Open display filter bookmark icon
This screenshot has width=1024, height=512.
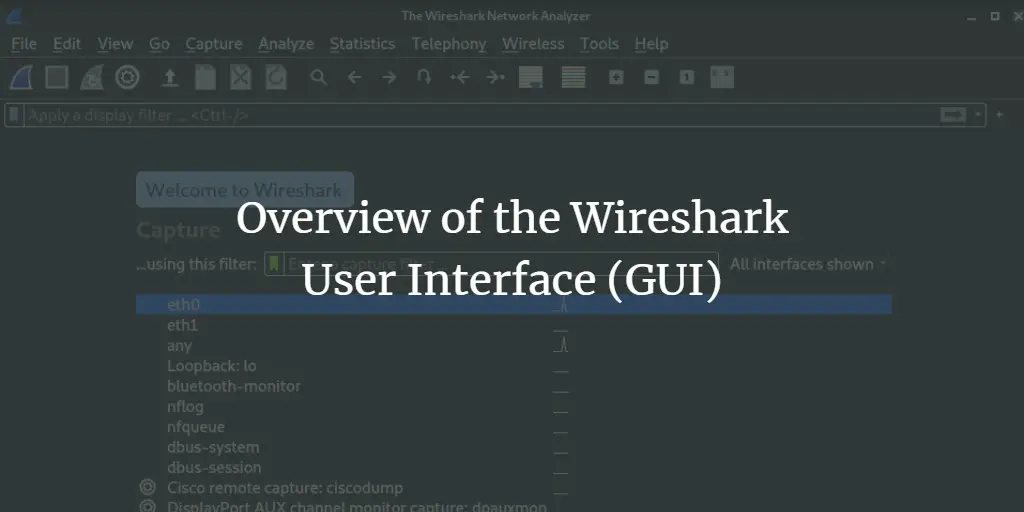[x=14, y=116]
